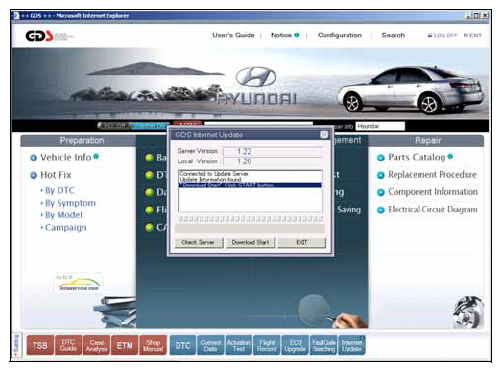Click the GDS logo
Image resolution: width=501 pixels, height=372 pixels.
pyautogui.click(x=39, y=36)
